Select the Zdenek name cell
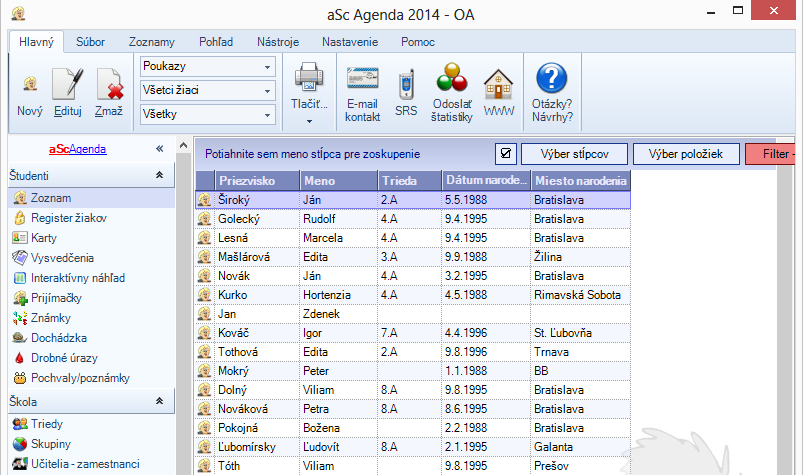This screenshot has height=475, width=803. [339, 314]
